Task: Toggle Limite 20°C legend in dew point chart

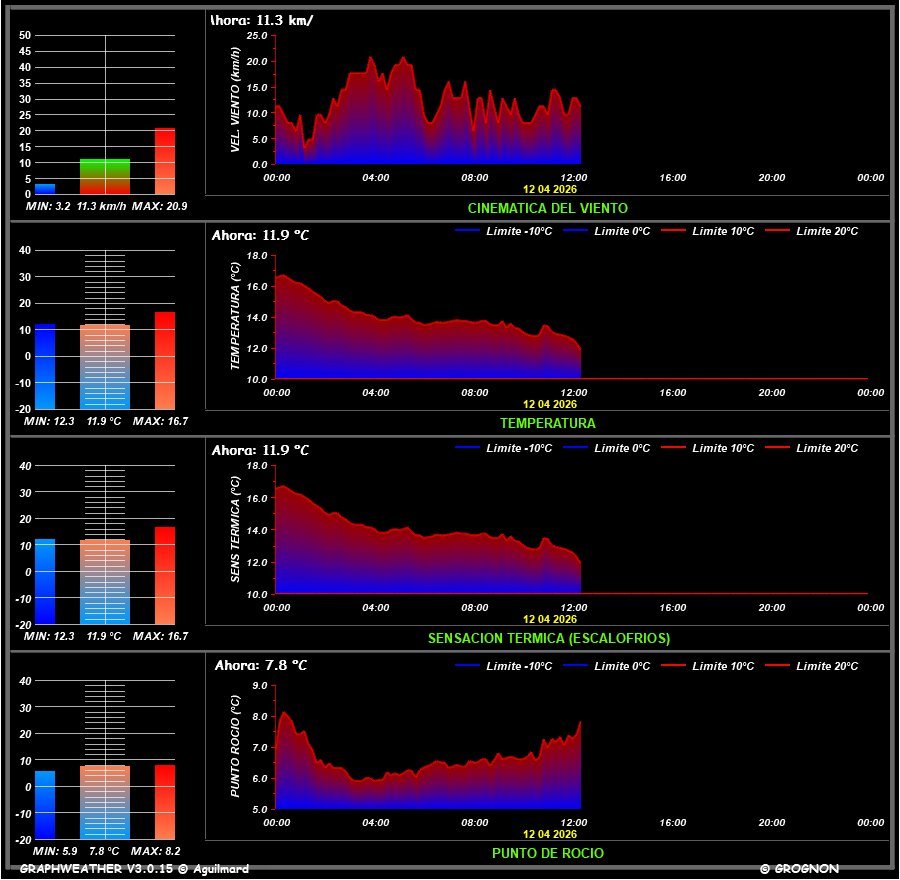Action: pos(827,666)
